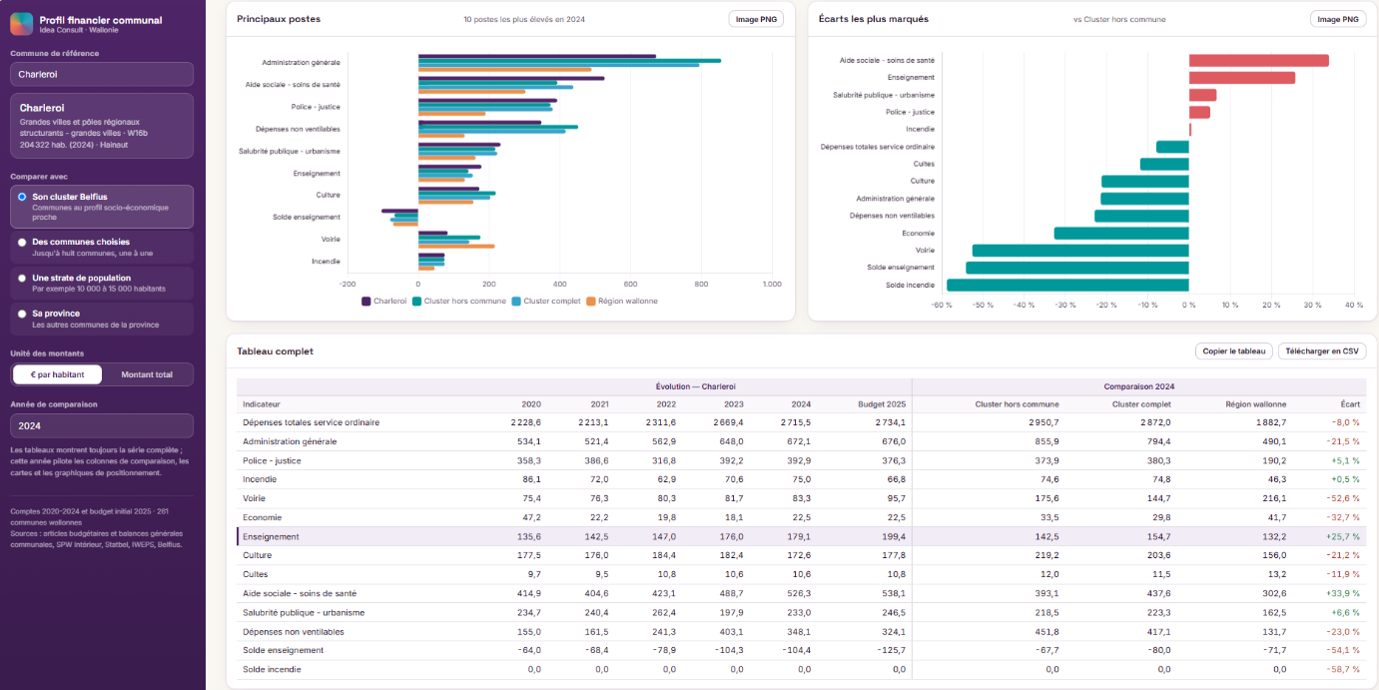Viewport: 1379px width, 690px height.
Task: Select the Enseignement row in the table
Action: point(801,537)
